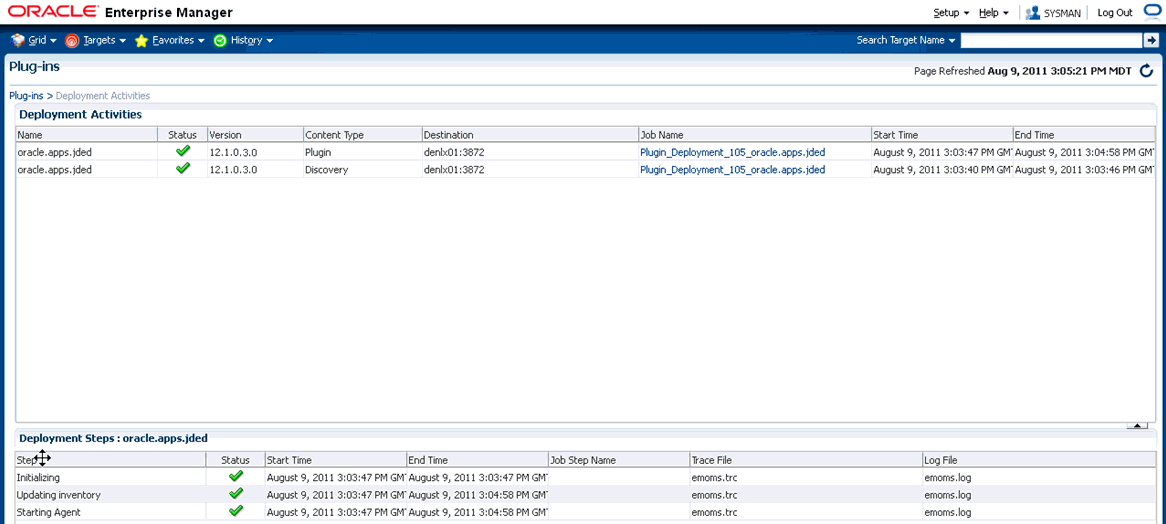Click the status checkmark in the Discovery row
This screenshot has width=1166, height=524.
(182, 169)
